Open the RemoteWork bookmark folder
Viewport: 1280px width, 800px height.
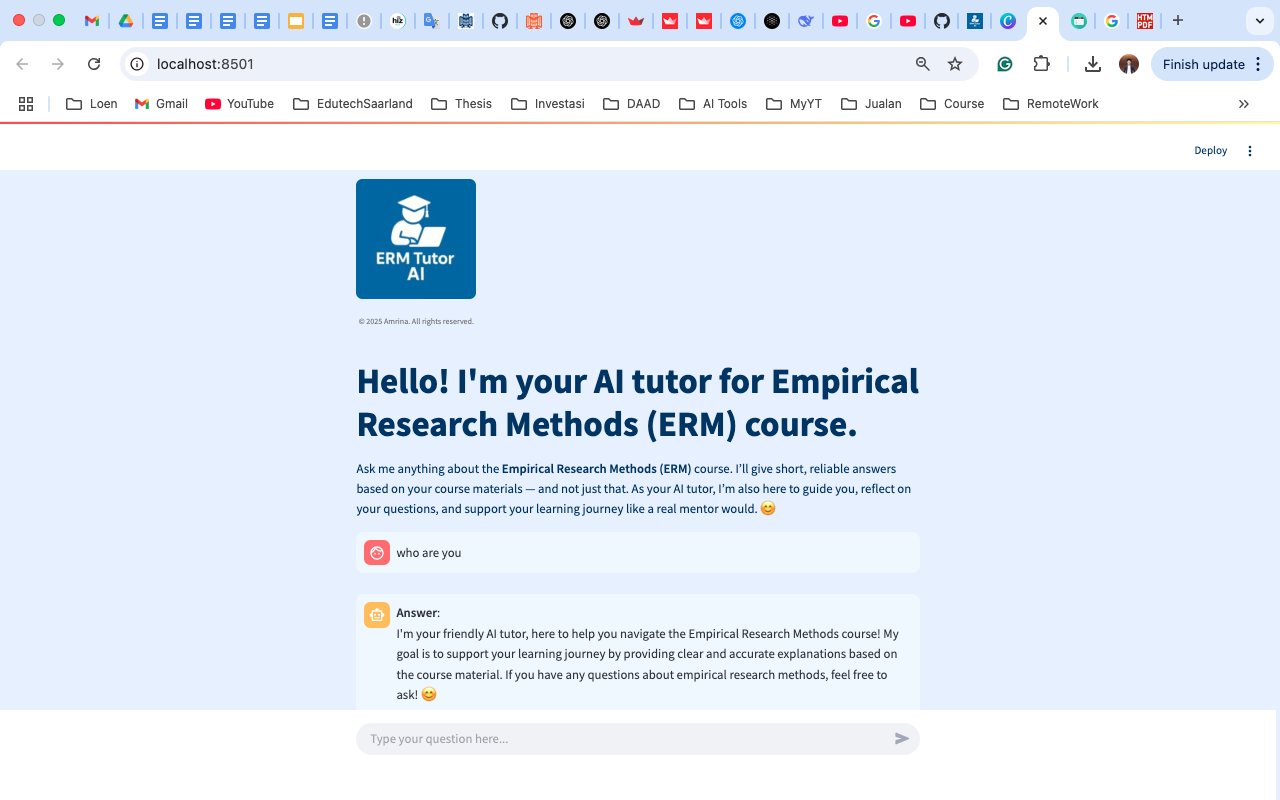tap(1051, 103)
